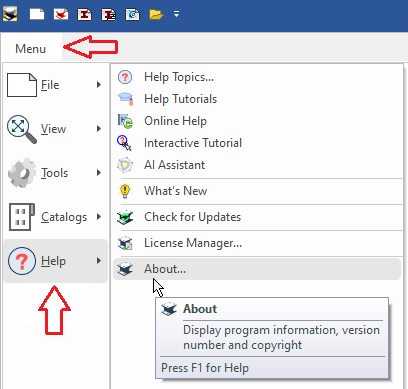Click the red I-beam document toolbar icon
The image size is (408, 389).
point(85,14)
